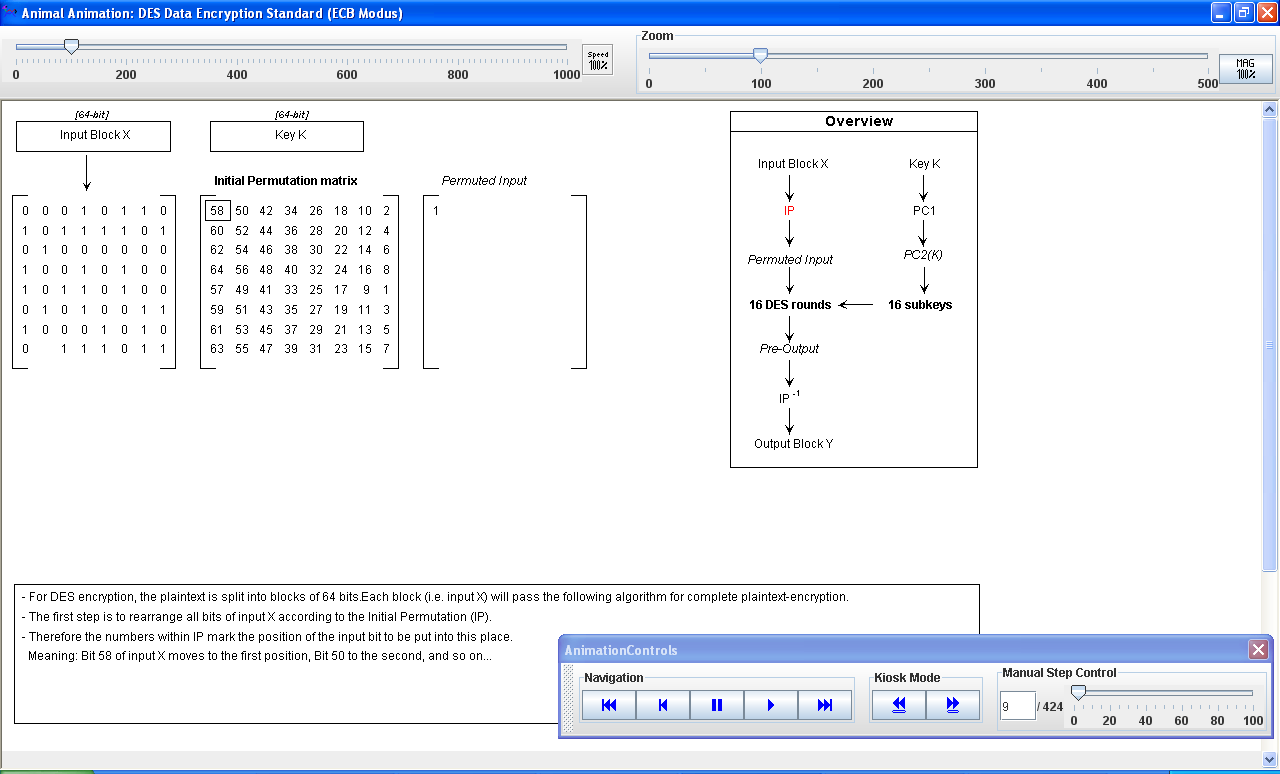Click the Navigation group label

pyautogui.click(x=614, y=678)
